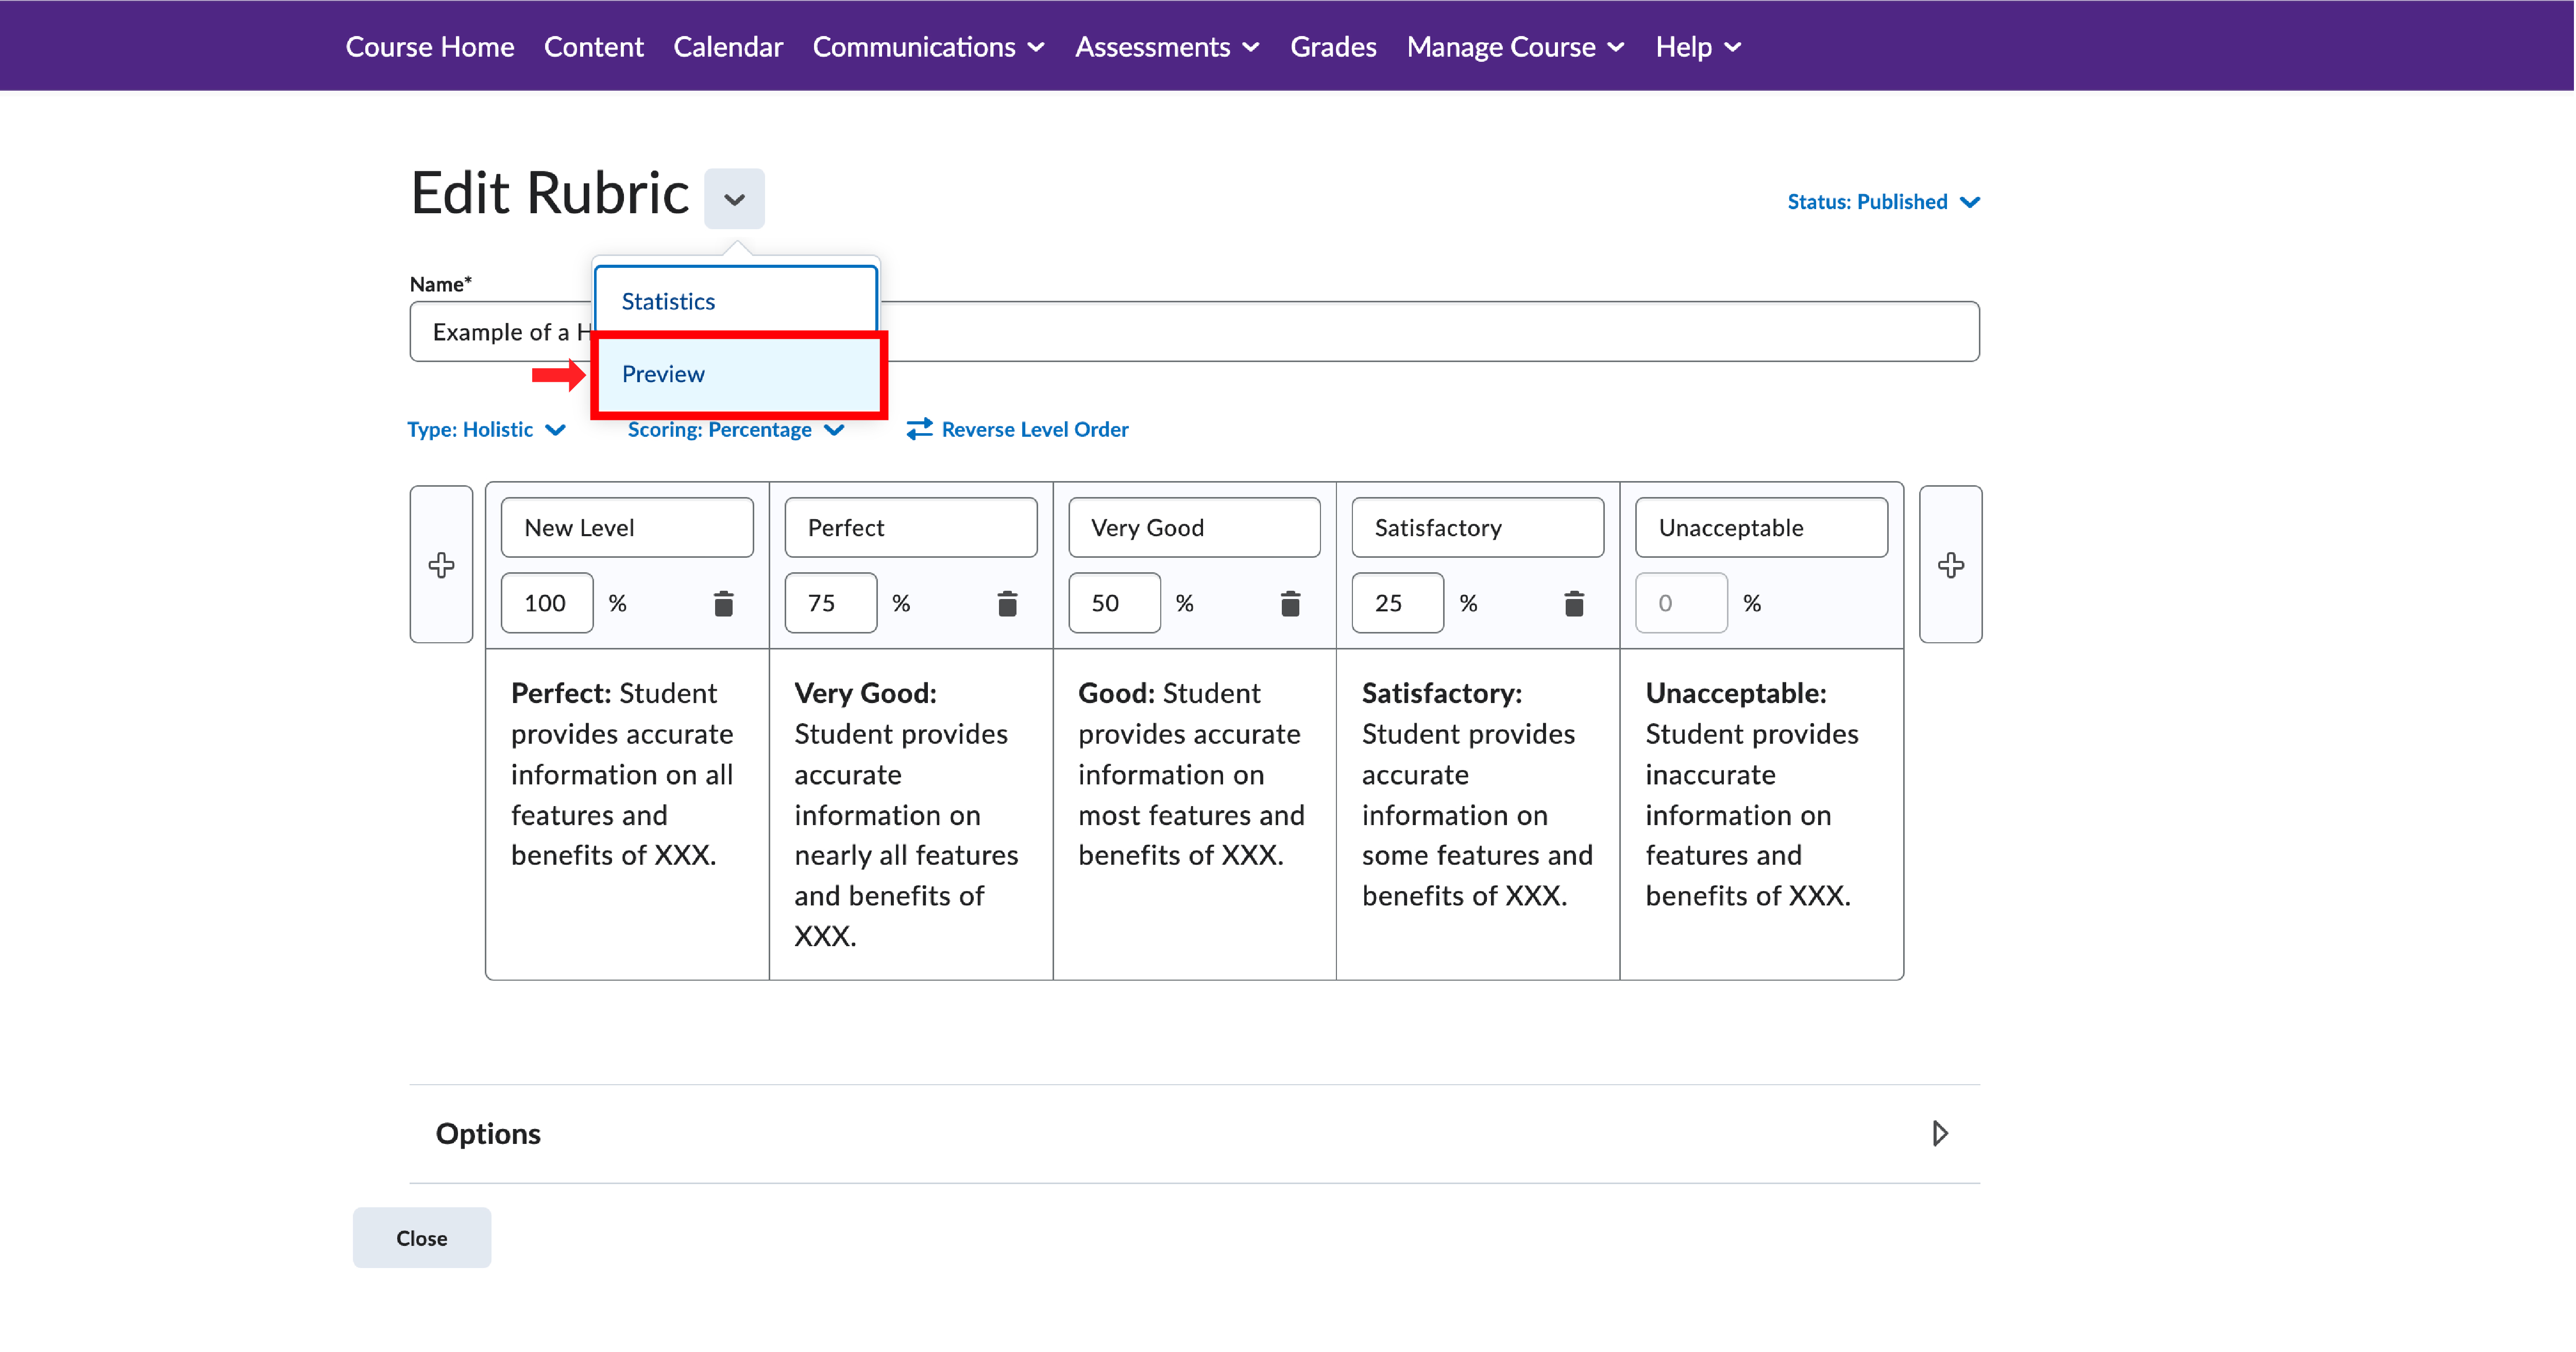Open the Type: Holistic dropdown
Screen dimensions: 2576x1352
click(487, 429)
